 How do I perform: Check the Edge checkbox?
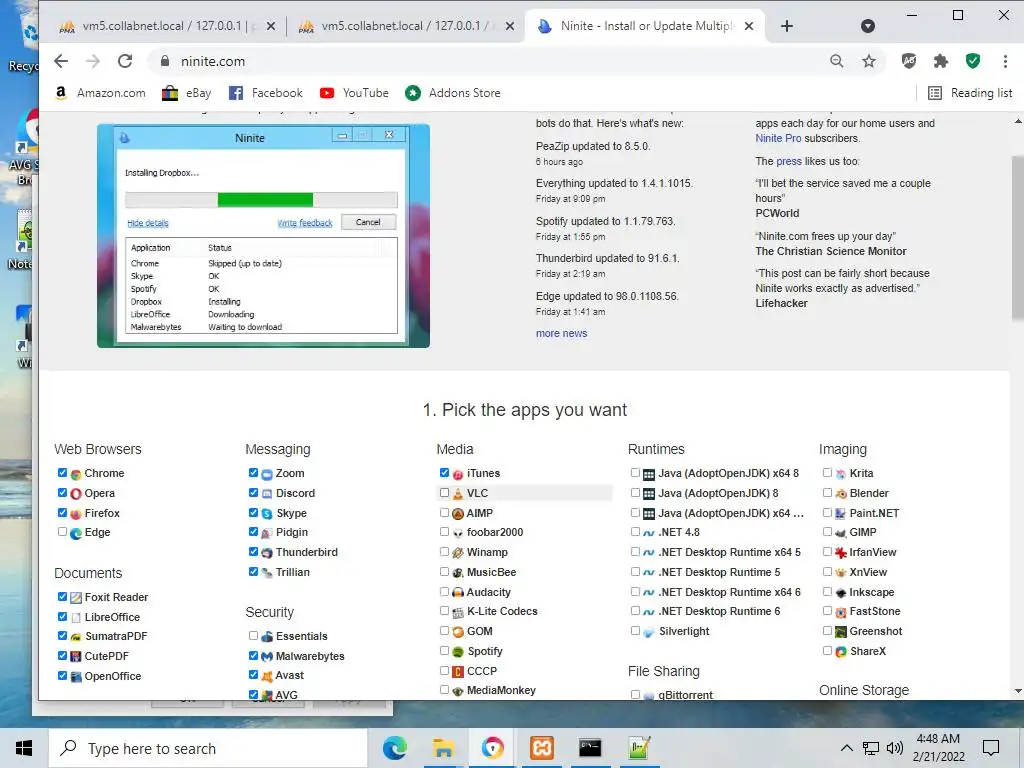(x=62, y=532)
